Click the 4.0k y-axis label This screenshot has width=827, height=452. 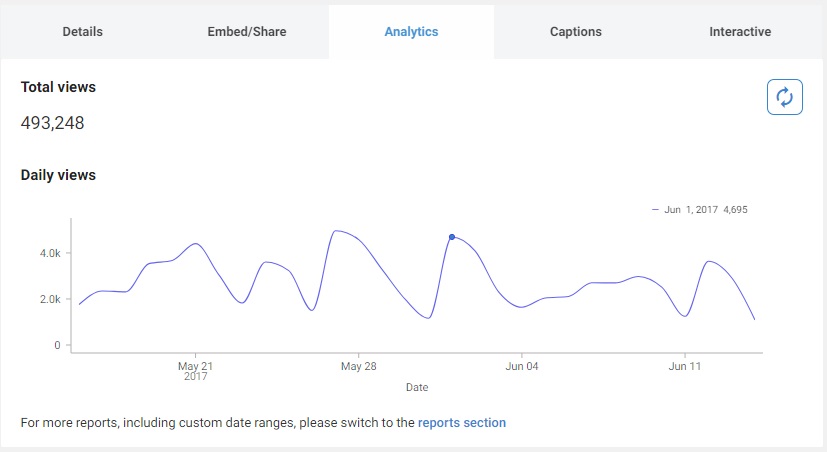49,253
